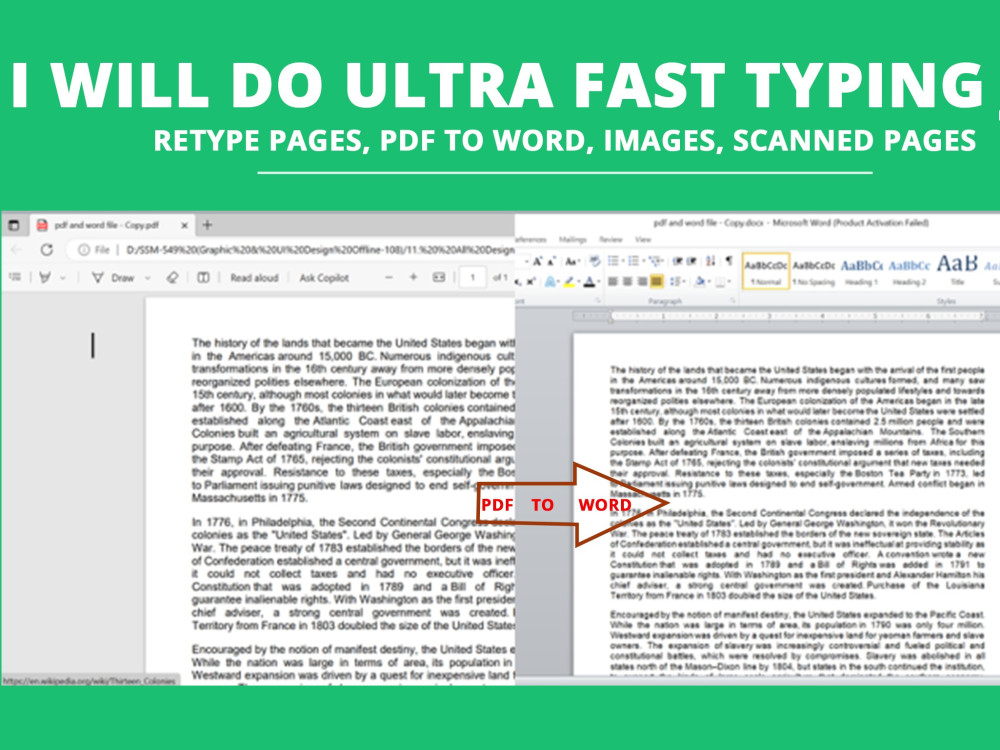1000x750 pixels.
Task: Select the Title style
Action: (957, 271)
